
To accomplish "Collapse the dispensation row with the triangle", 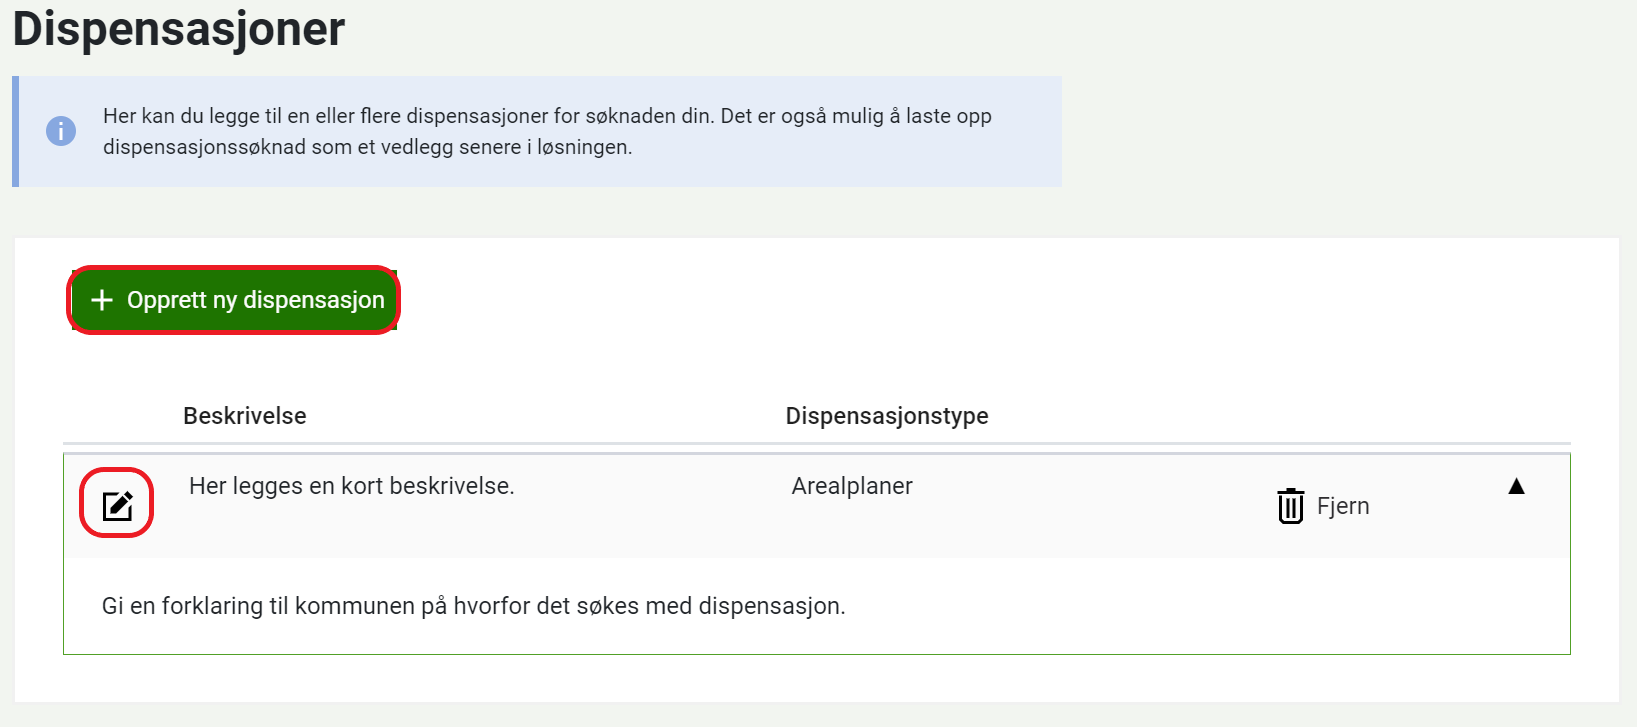I will 1516,486.
